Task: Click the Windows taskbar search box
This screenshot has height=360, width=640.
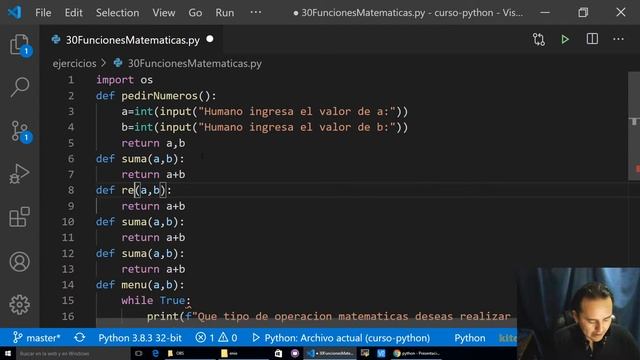Action: [x=73, y=353]
